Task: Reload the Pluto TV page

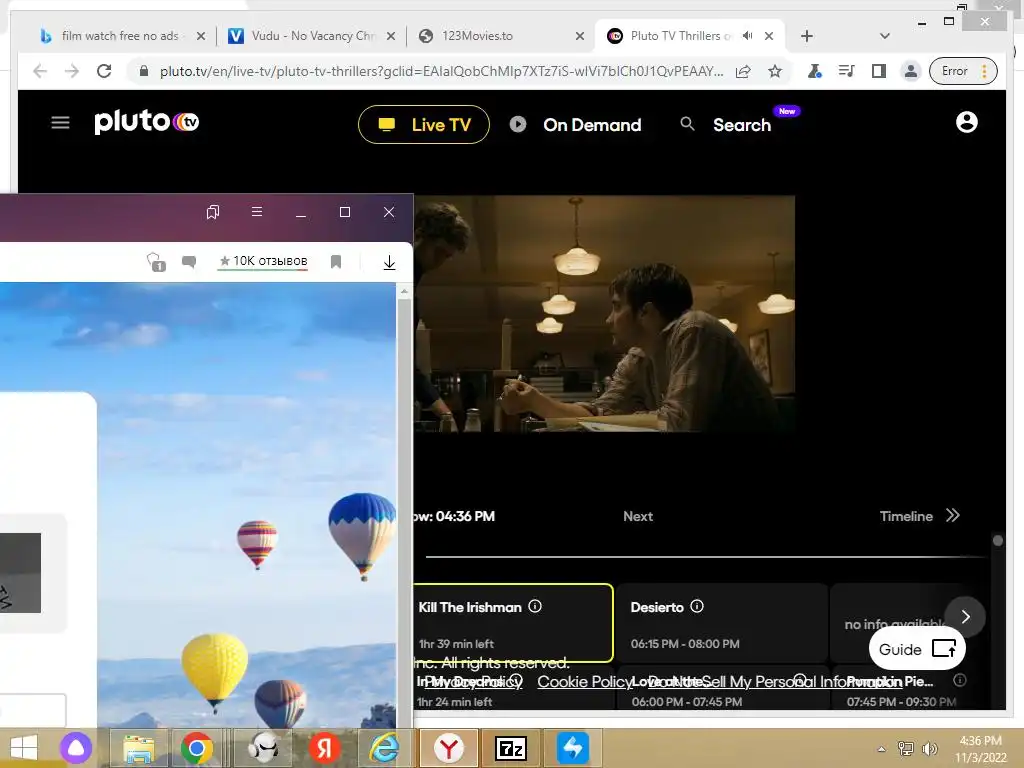Action: click(x=104, y=71)
